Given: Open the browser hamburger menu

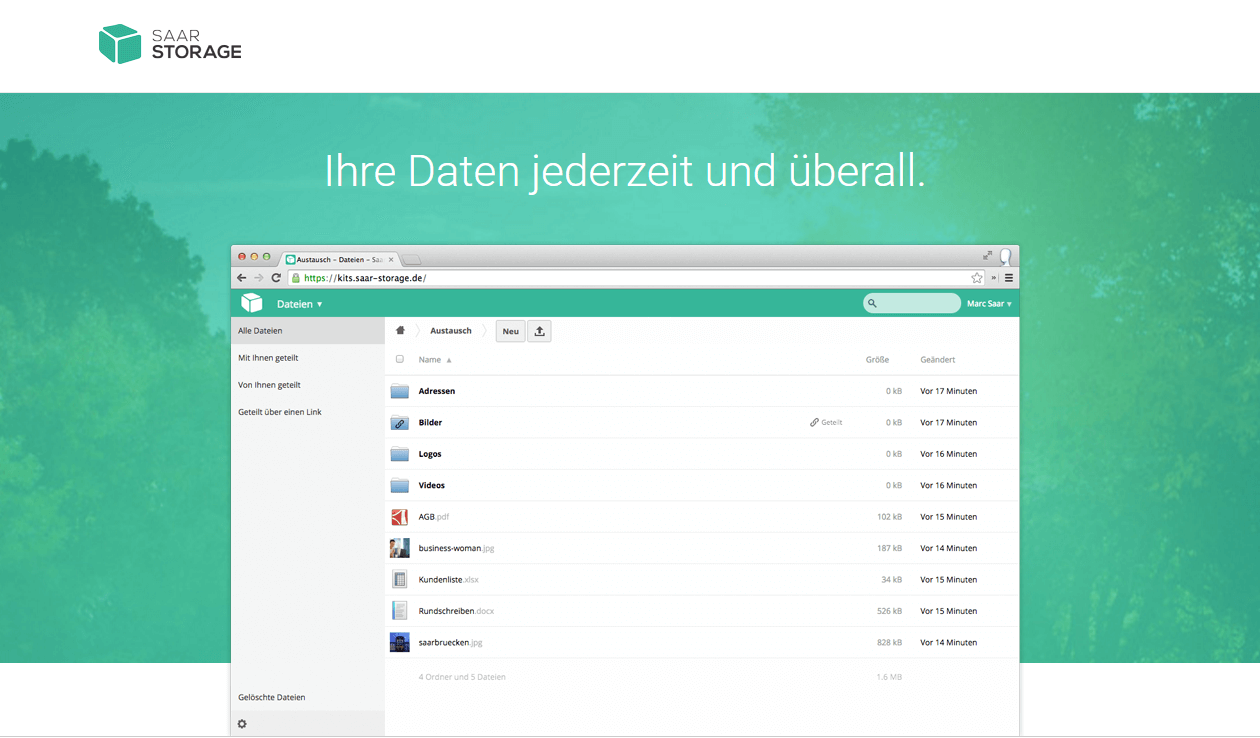Looking at the screenshot, I should [x=1009, y=278].
